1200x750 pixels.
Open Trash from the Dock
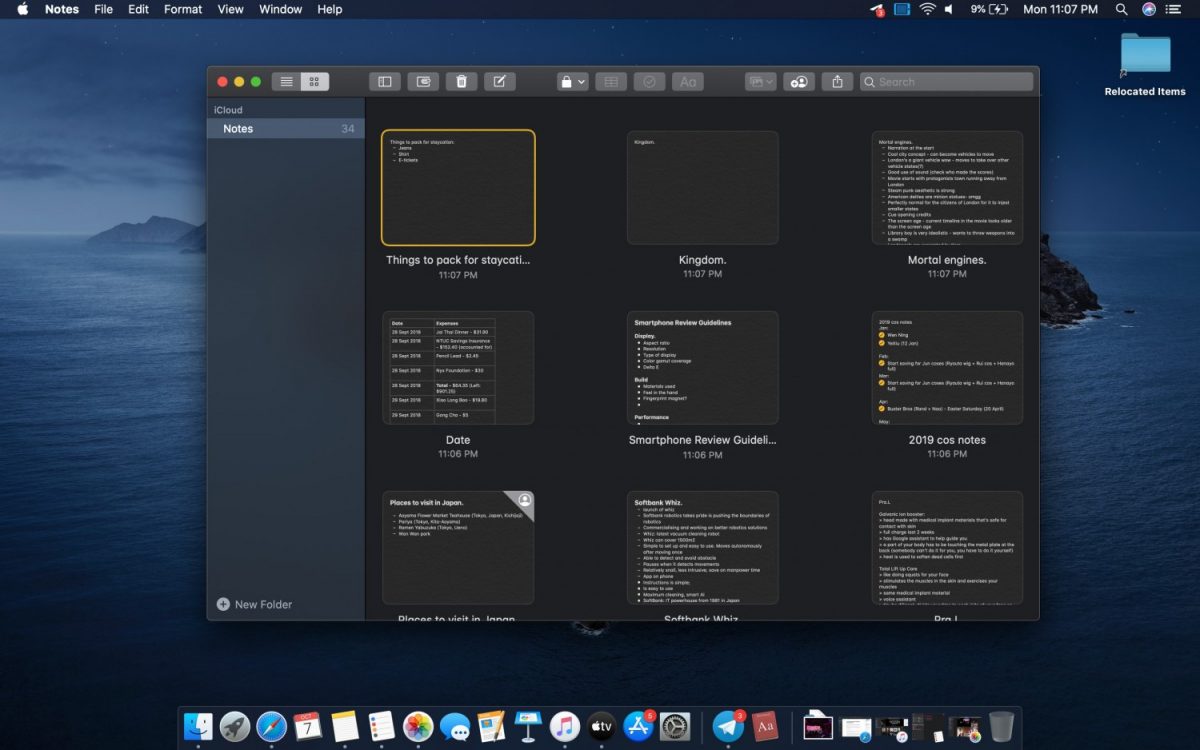pyautogui.click(x=1001, y=726)
